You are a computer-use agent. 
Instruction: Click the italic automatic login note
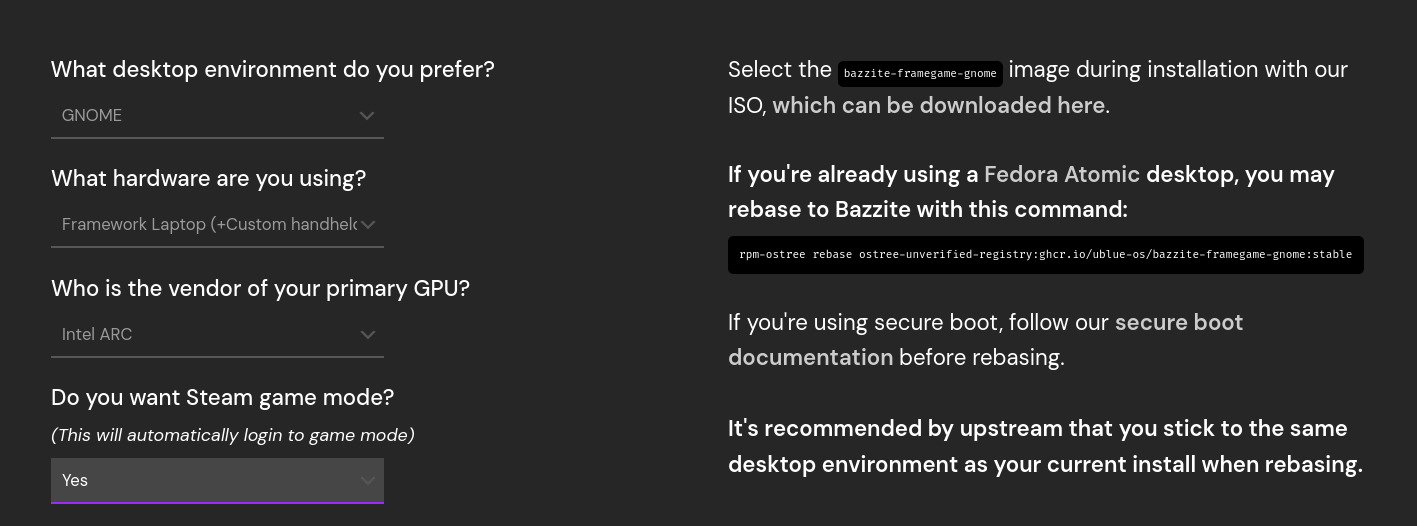[232, 435]
